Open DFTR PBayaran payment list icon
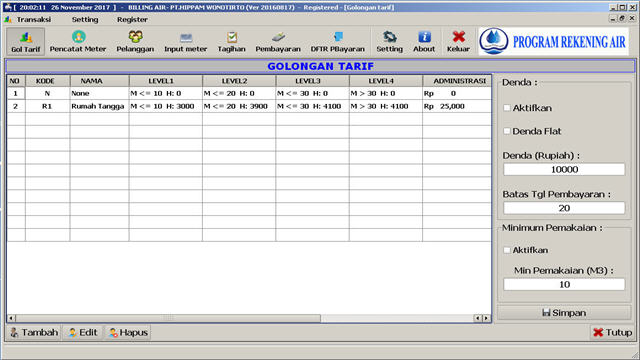Viewport: 640px width, 360px height. pos(338,41)
